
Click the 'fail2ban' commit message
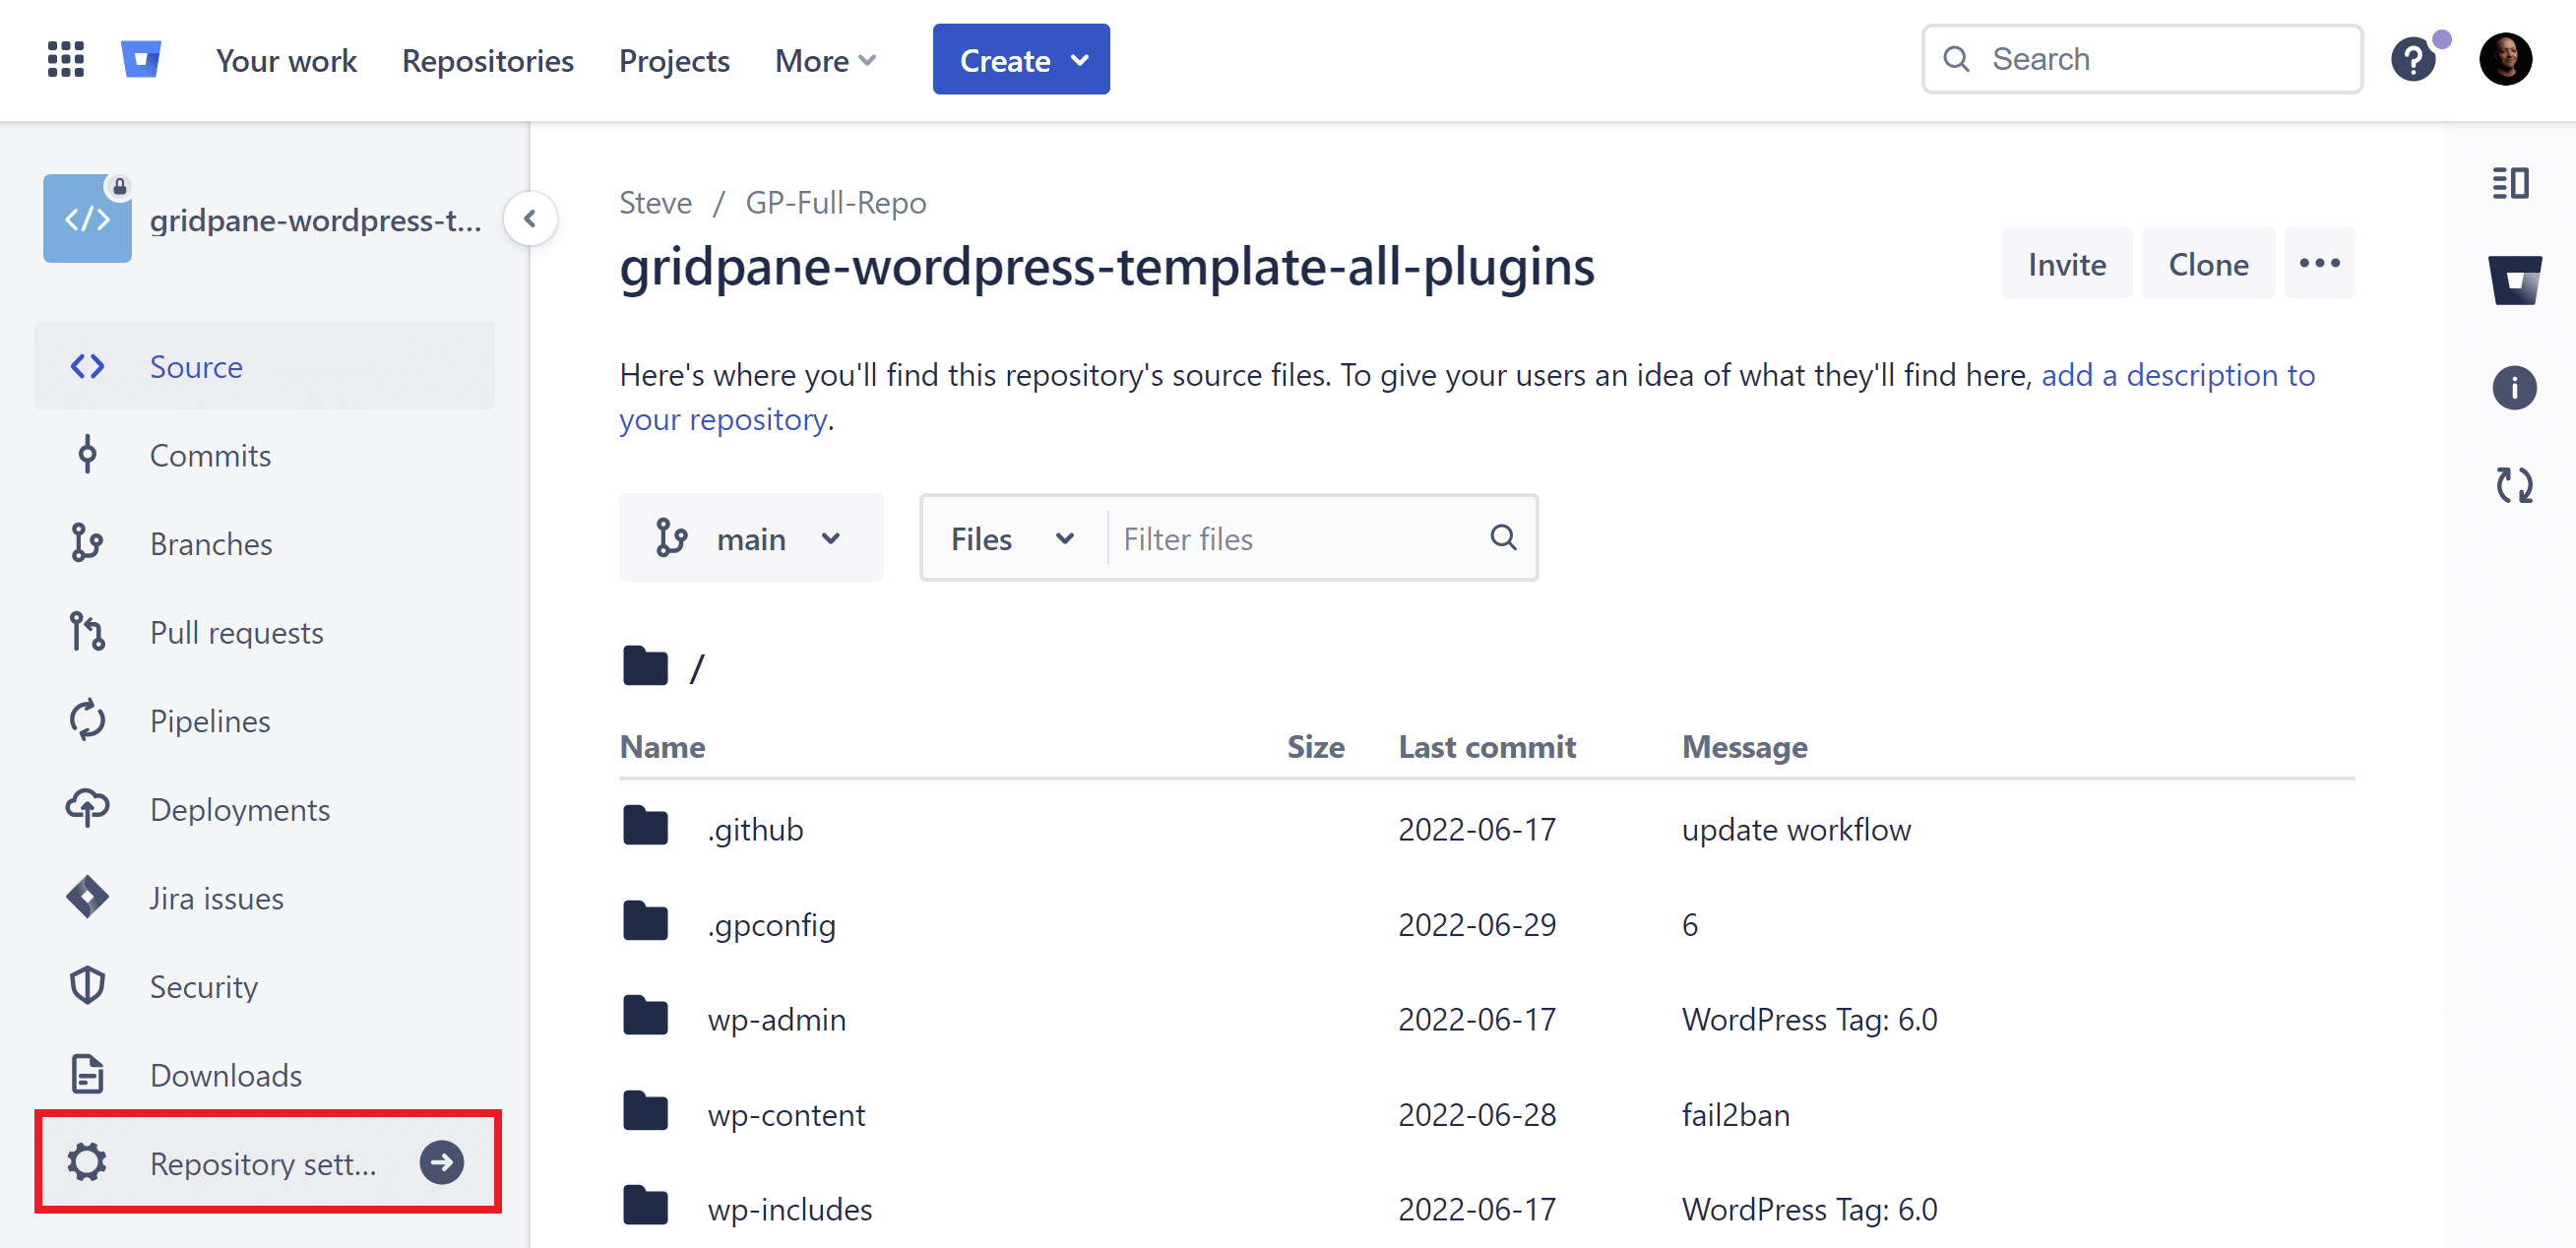(x=1736, y=1114)
